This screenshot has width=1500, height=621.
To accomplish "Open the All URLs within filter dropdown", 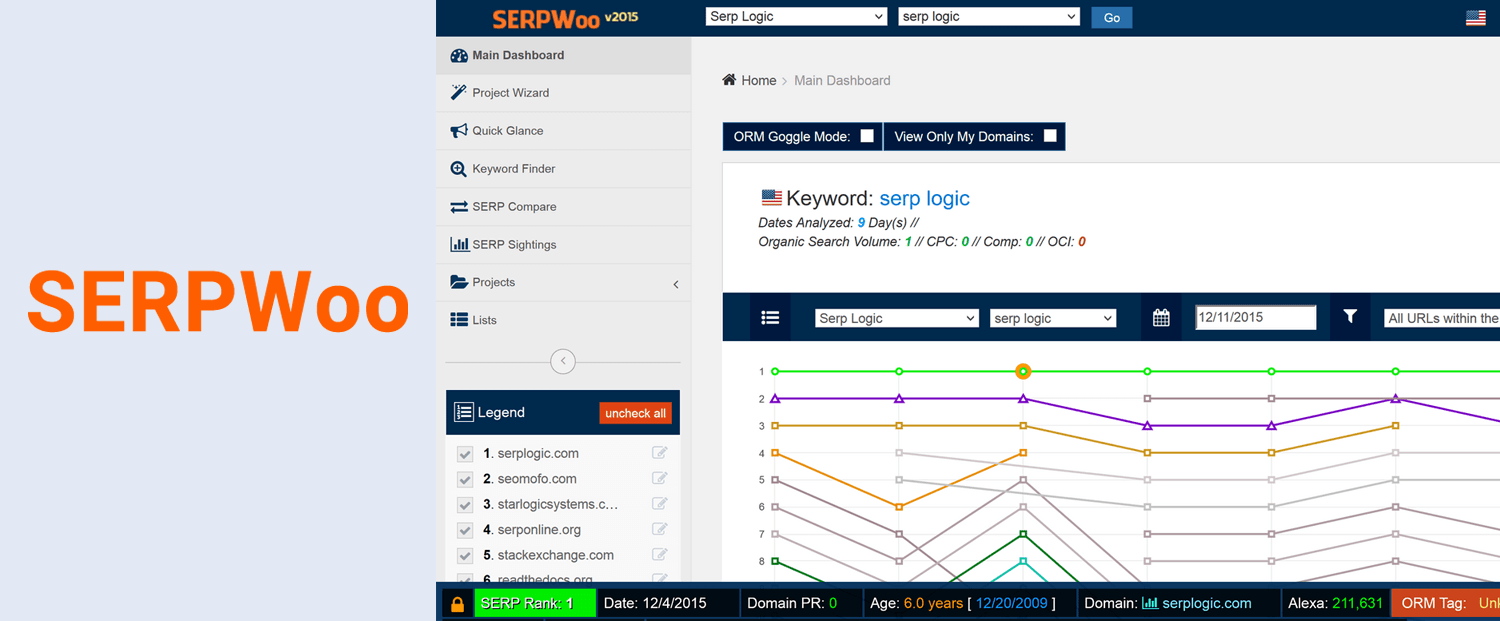I will point(1441,318).
